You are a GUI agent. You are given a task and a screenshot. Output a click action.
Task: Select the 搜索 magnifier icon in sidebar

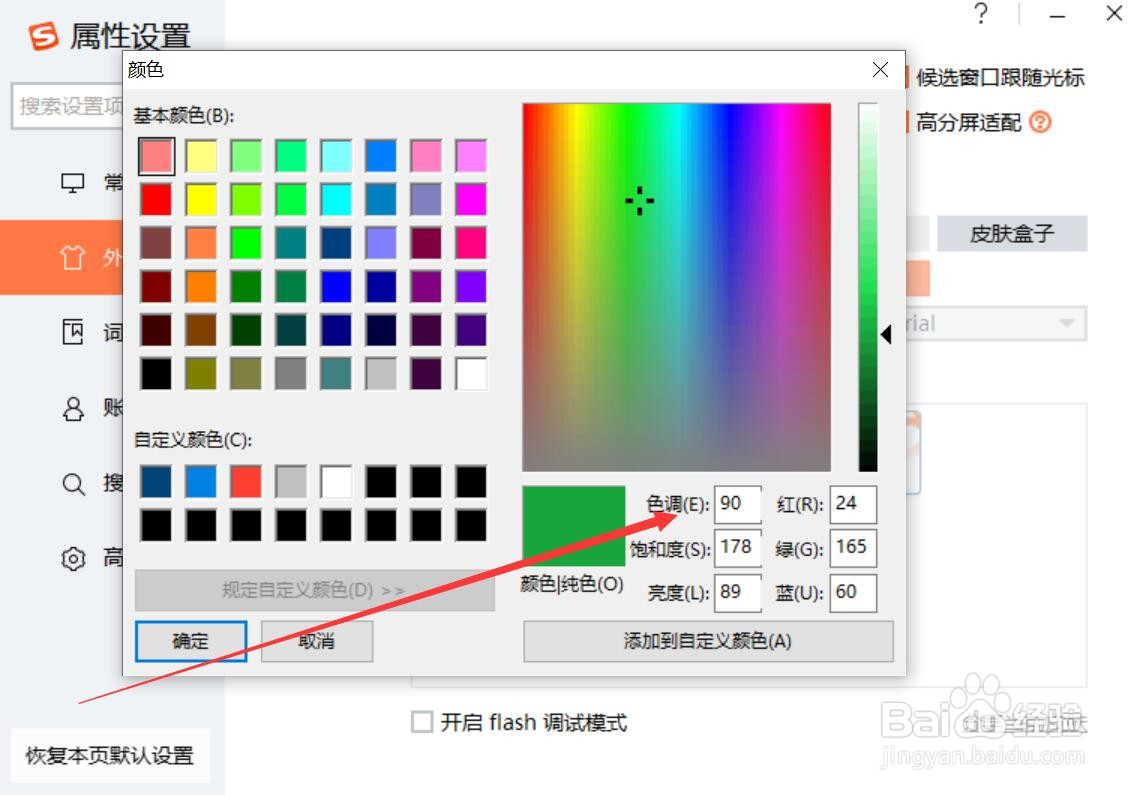[72, 483]
